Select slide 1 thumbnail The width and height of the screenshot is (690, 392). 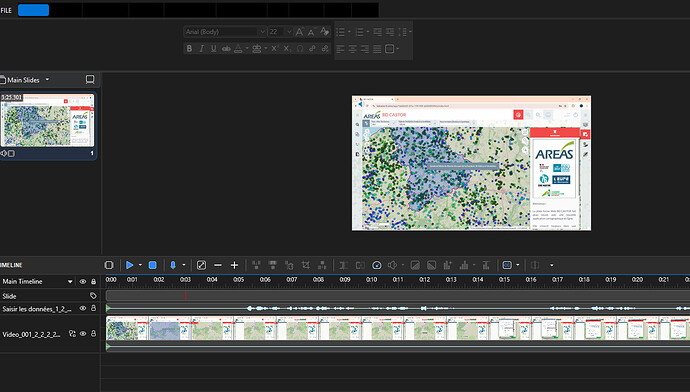48,120
